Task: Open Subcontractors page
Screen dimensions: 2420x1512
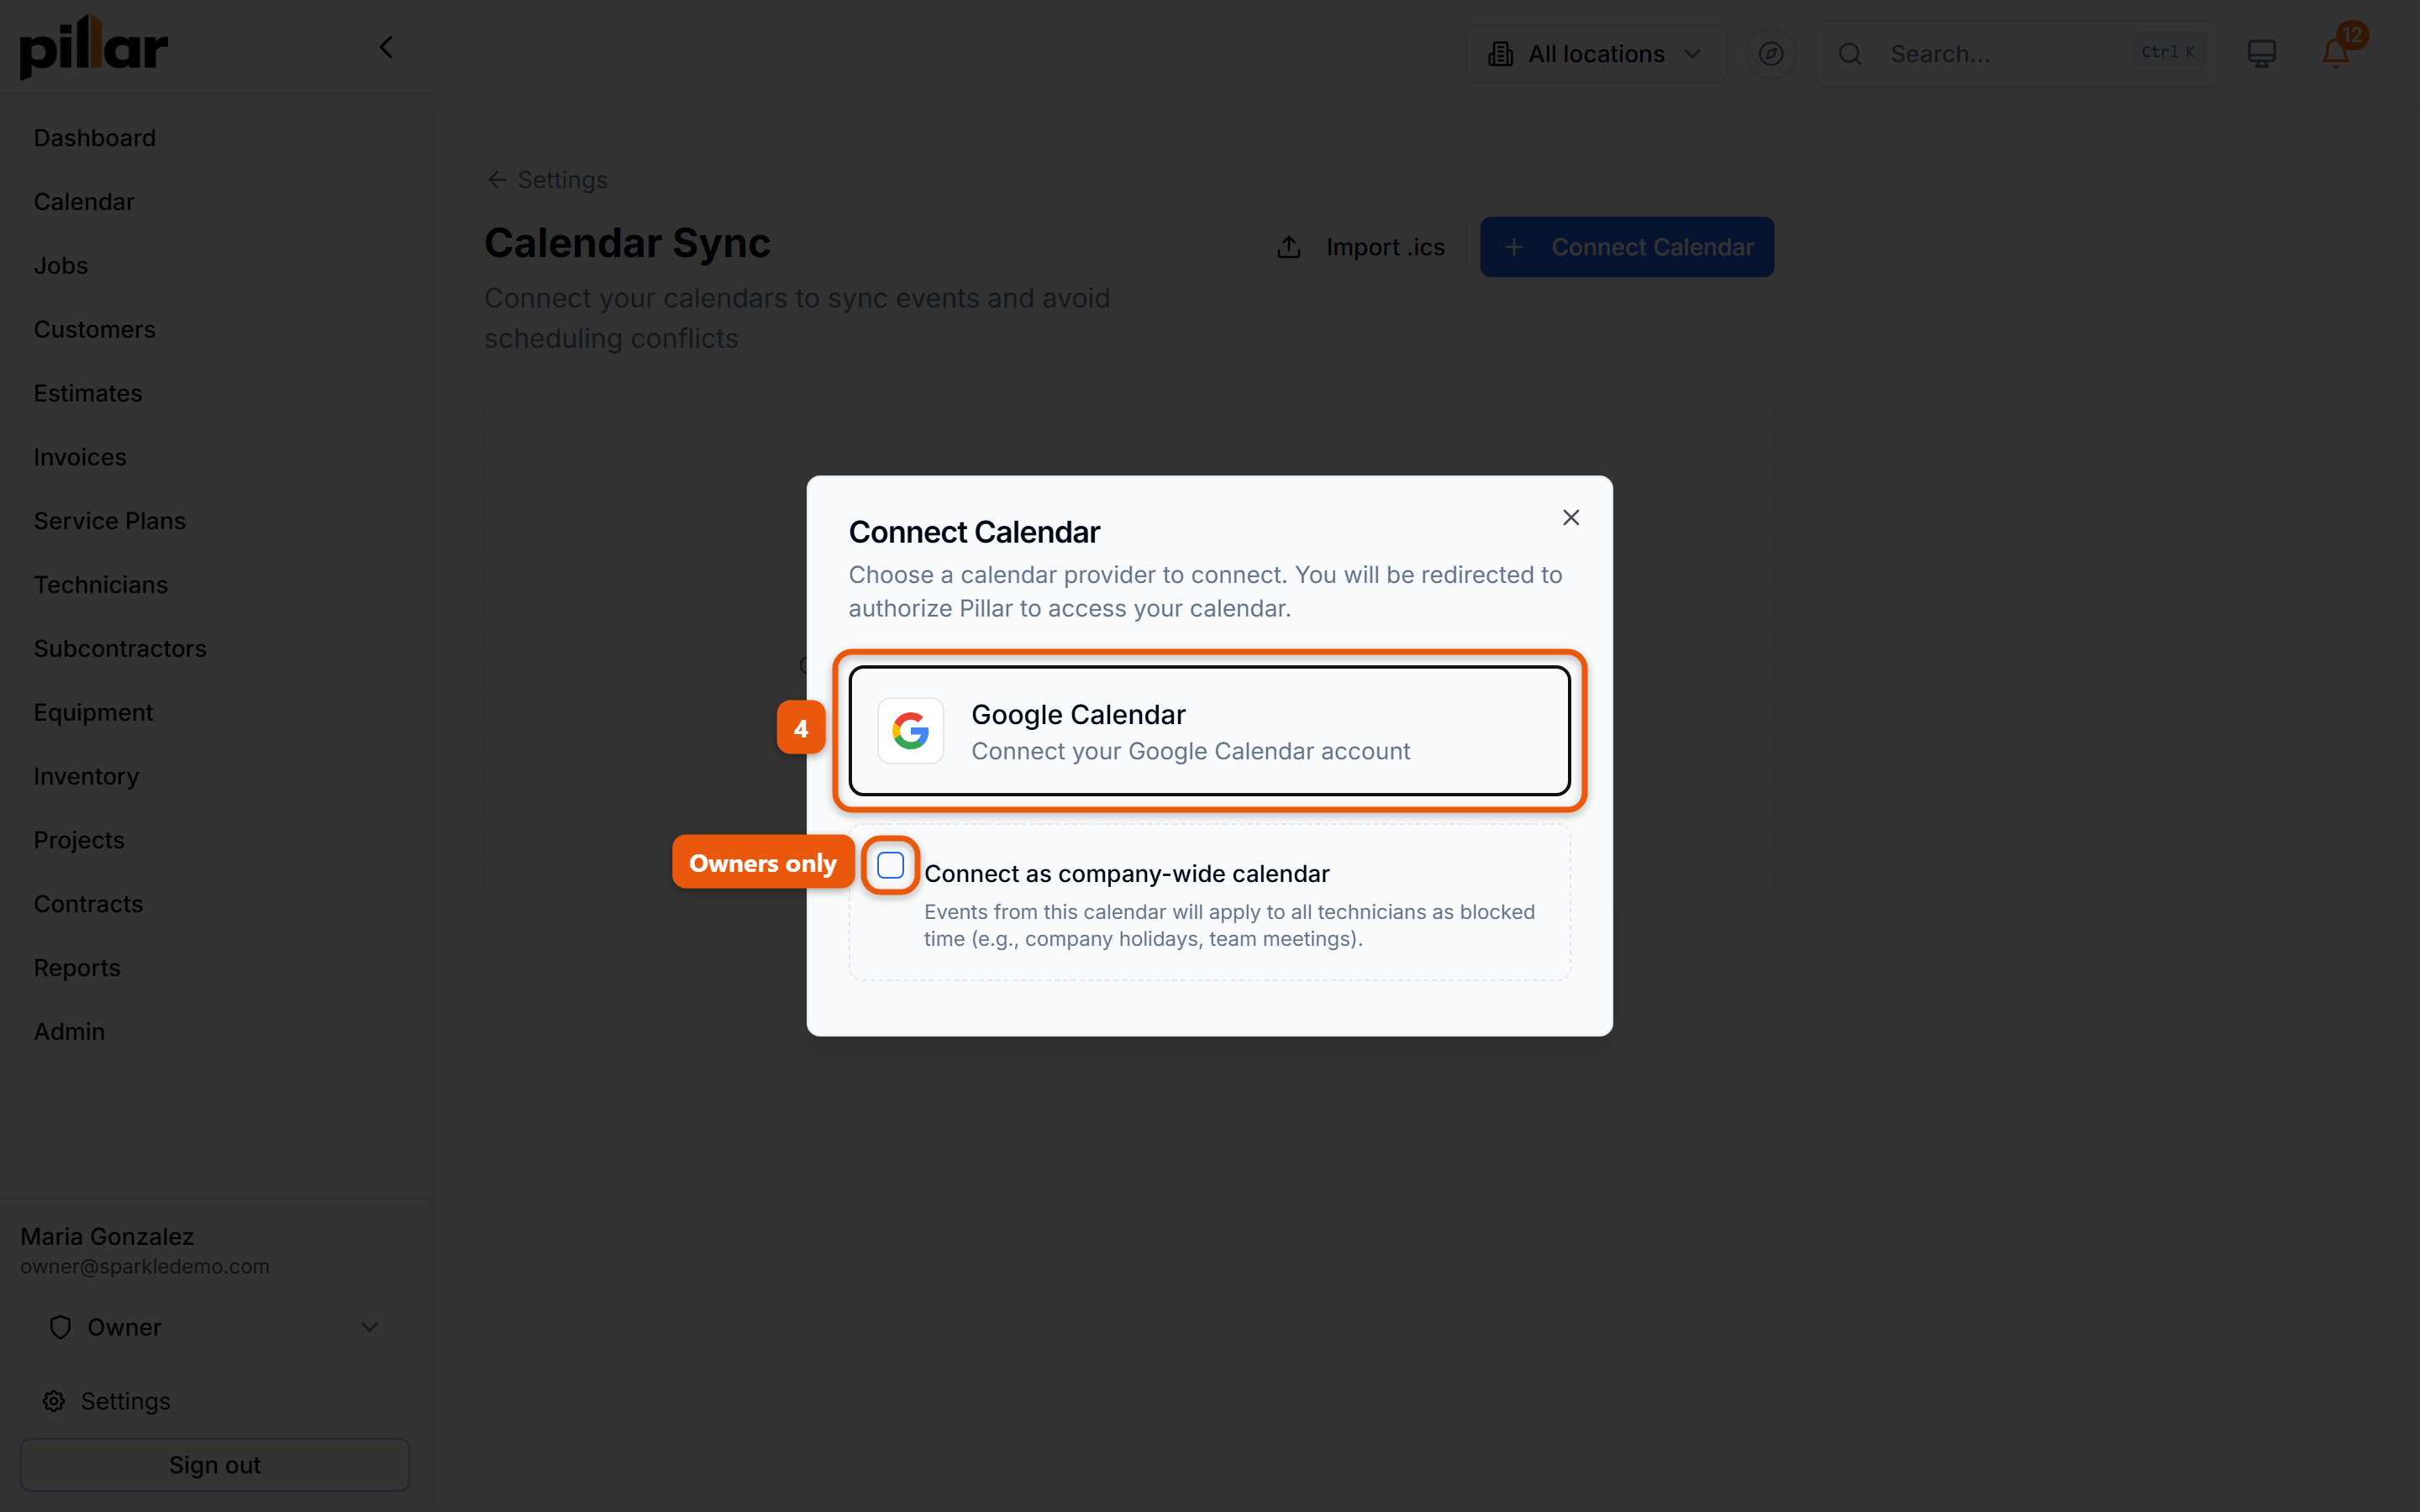Action: tap(120, 649)
